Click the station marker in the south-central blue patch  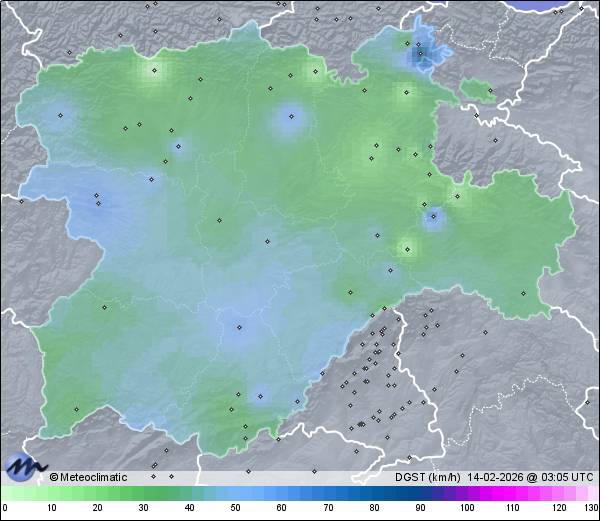(238, 326)
